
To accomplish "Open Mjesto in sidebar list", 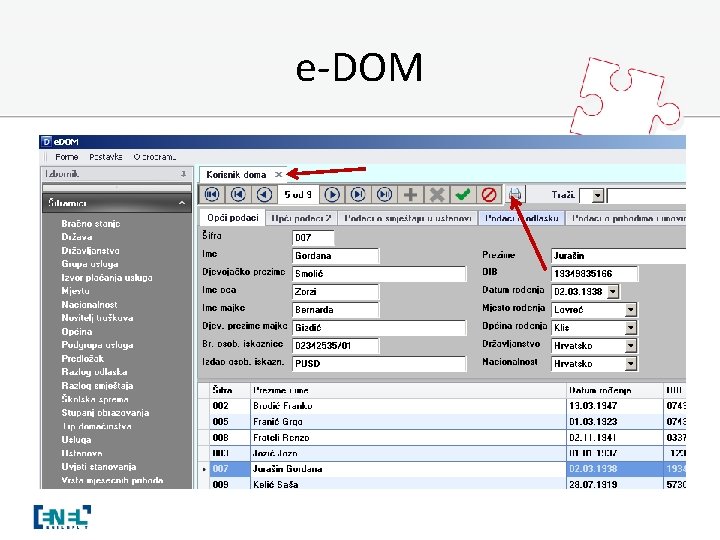I will (x=75, y=291).
